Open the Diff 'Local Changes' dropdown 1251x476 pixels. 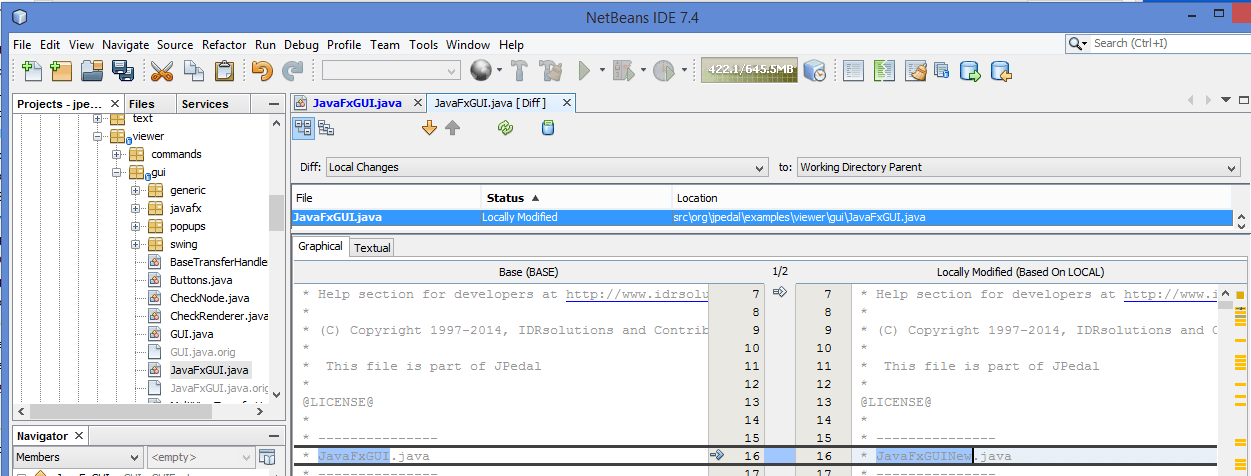point(546,167)
